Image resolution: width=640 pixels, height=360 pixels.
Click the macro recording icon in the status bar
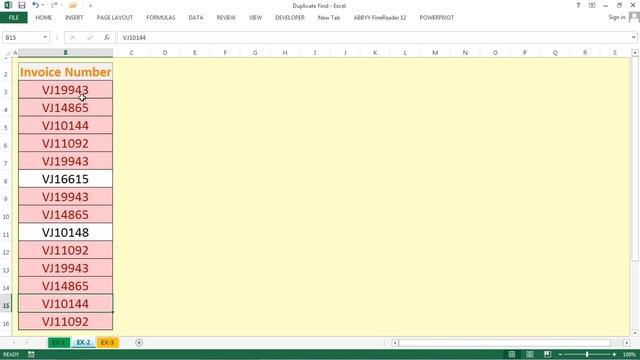[x=31, y=354]
